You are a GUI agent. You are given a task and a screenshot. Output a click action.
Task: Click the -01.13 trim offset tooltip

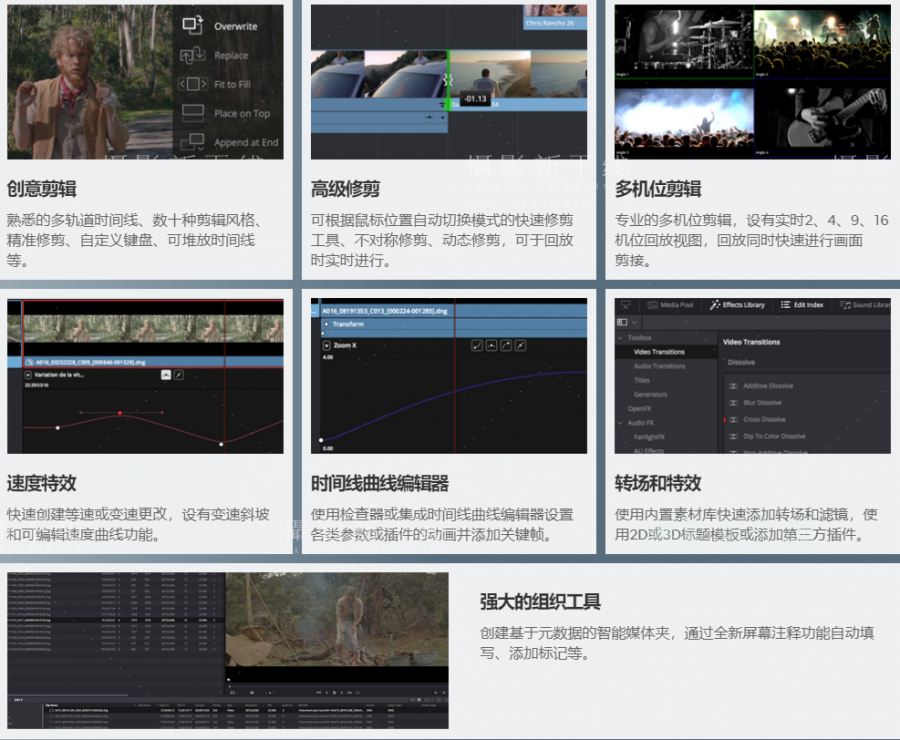point(475,99)
